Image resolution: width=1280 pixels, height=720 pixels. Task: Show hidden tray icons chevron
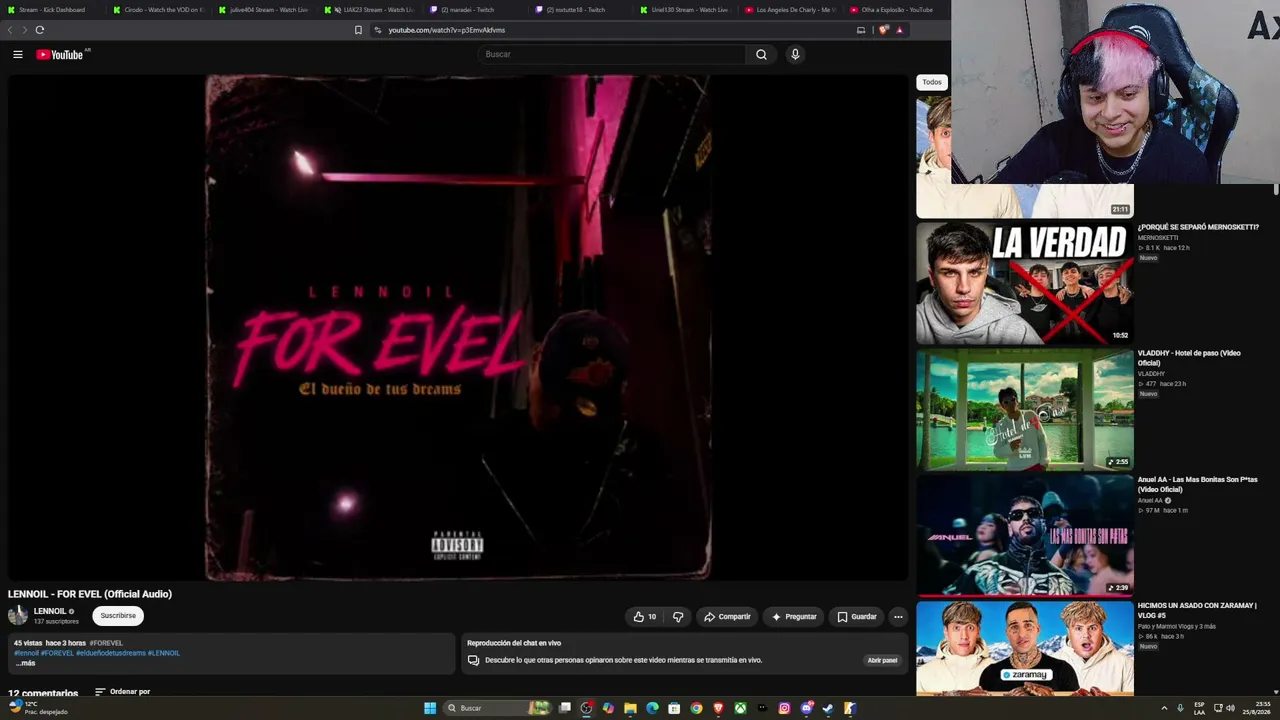(x=1164, y=708)
